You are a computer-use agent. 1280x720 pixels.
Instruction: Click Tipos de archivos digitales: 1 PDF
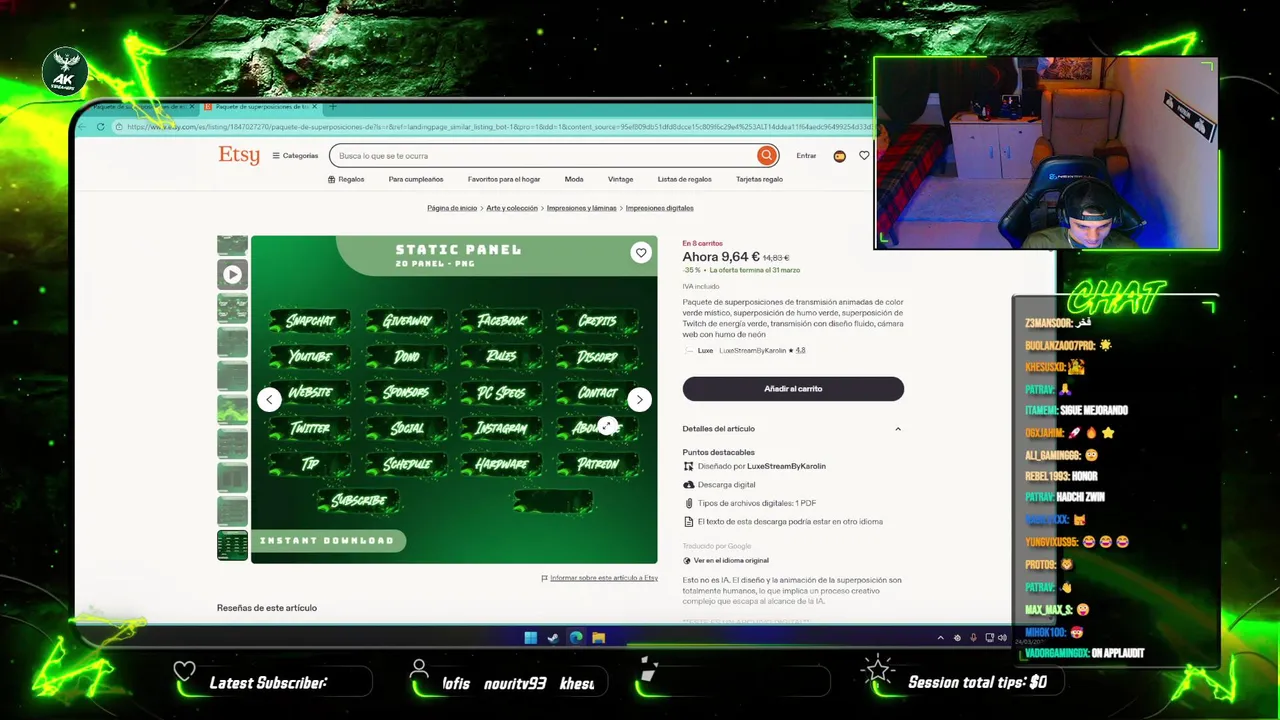757,503
